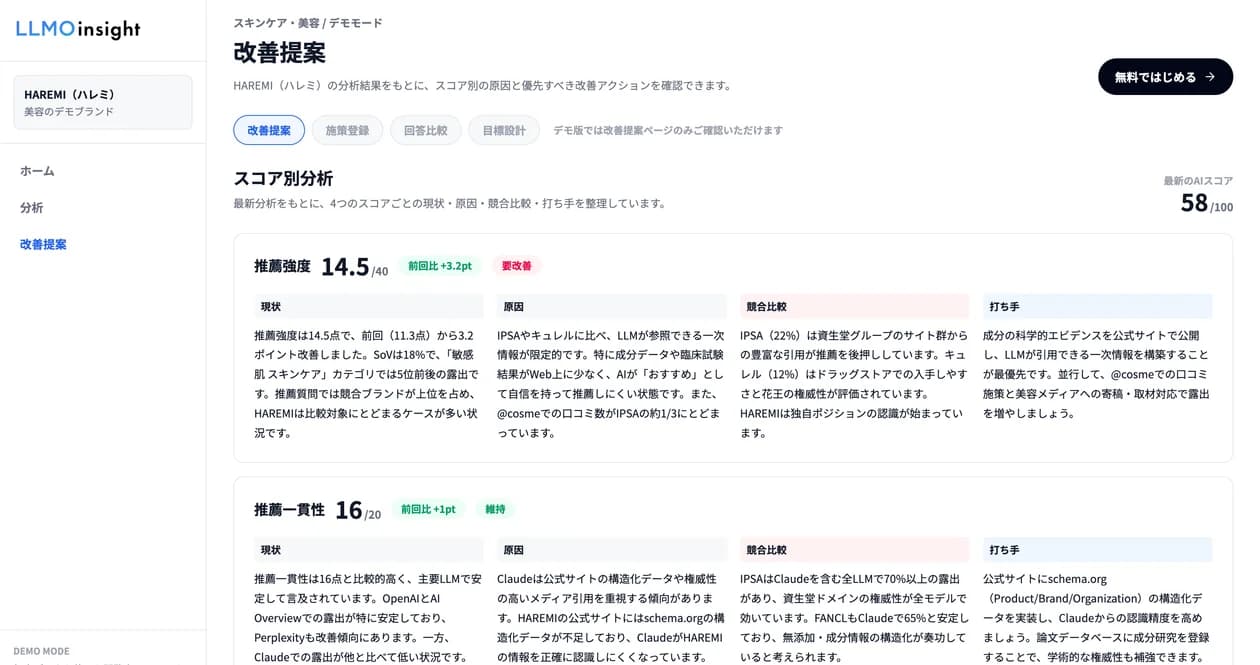
Task: Open 分析 in the sidebar
Action: (32, 207)
